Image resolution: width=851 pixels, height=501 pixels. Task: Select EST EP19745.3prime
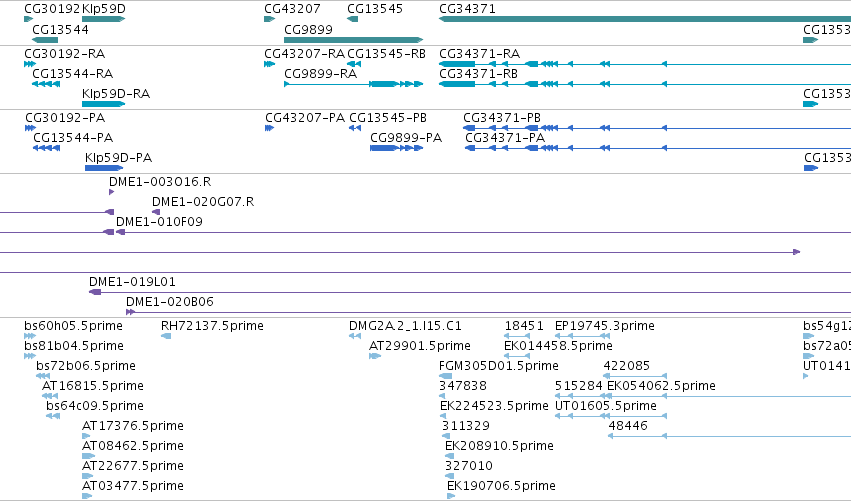coord(582,336)
